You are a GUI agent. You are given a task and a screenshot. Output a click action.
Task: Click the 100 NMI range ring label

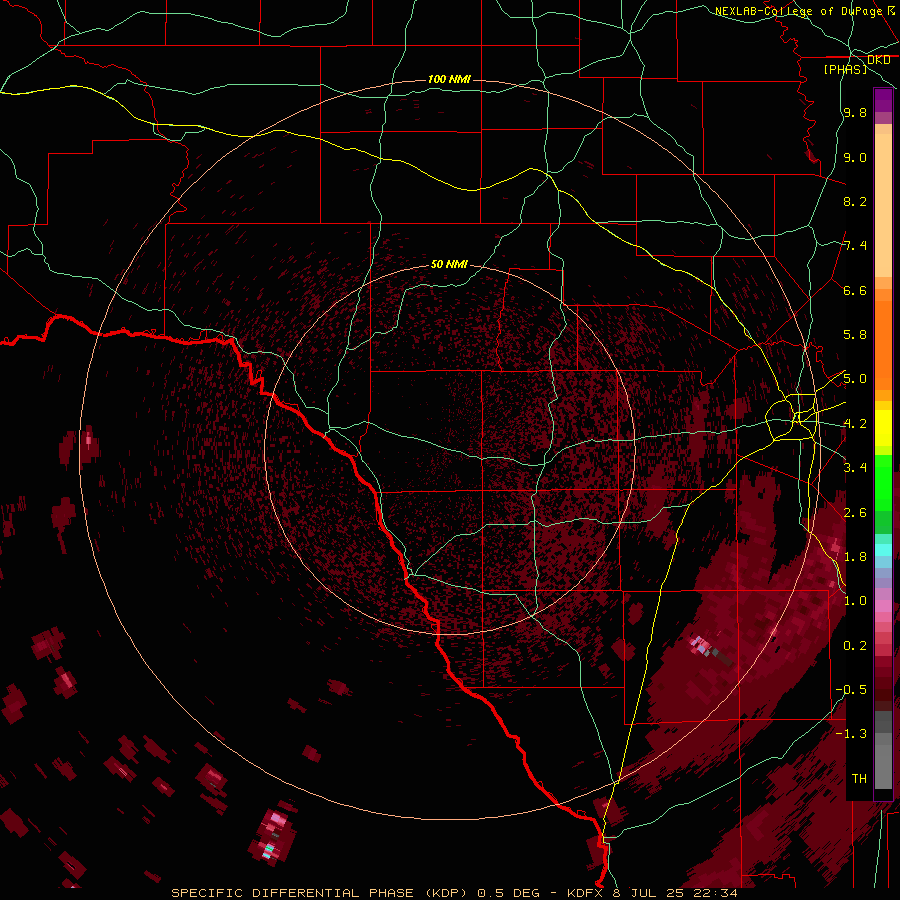tap(449, 79)
